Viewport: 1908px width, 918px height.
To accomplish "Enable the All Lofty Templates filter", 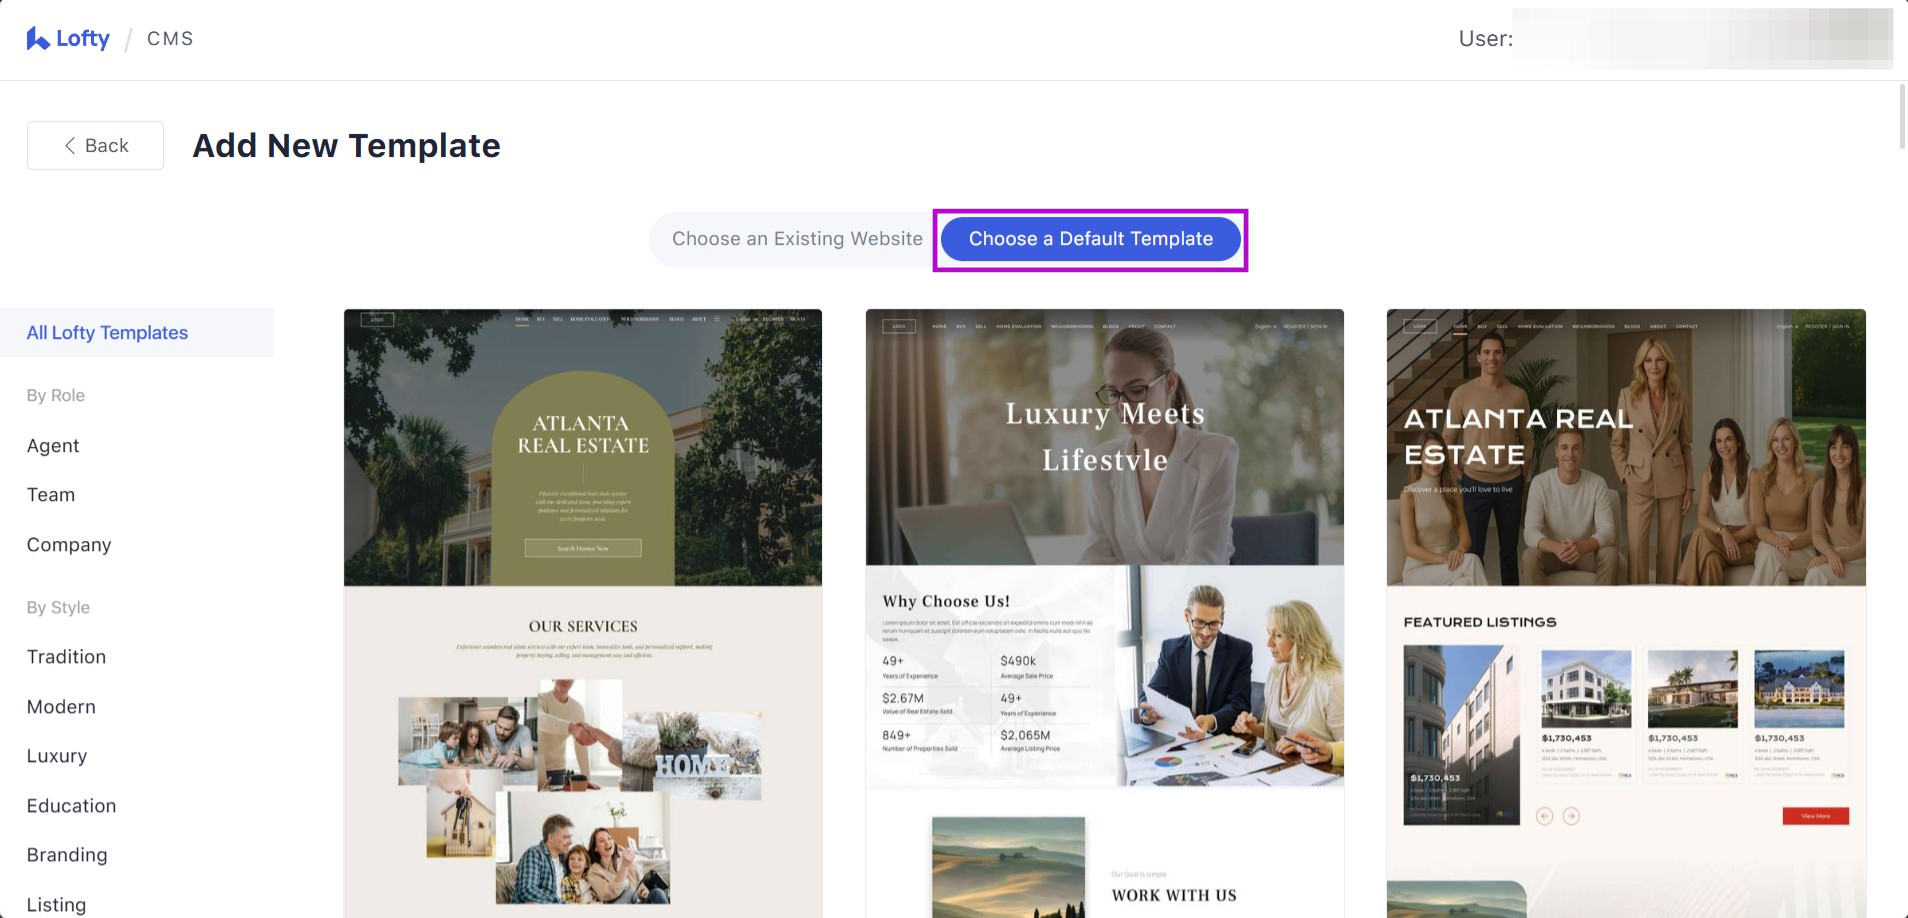I will tap(107, 332).
